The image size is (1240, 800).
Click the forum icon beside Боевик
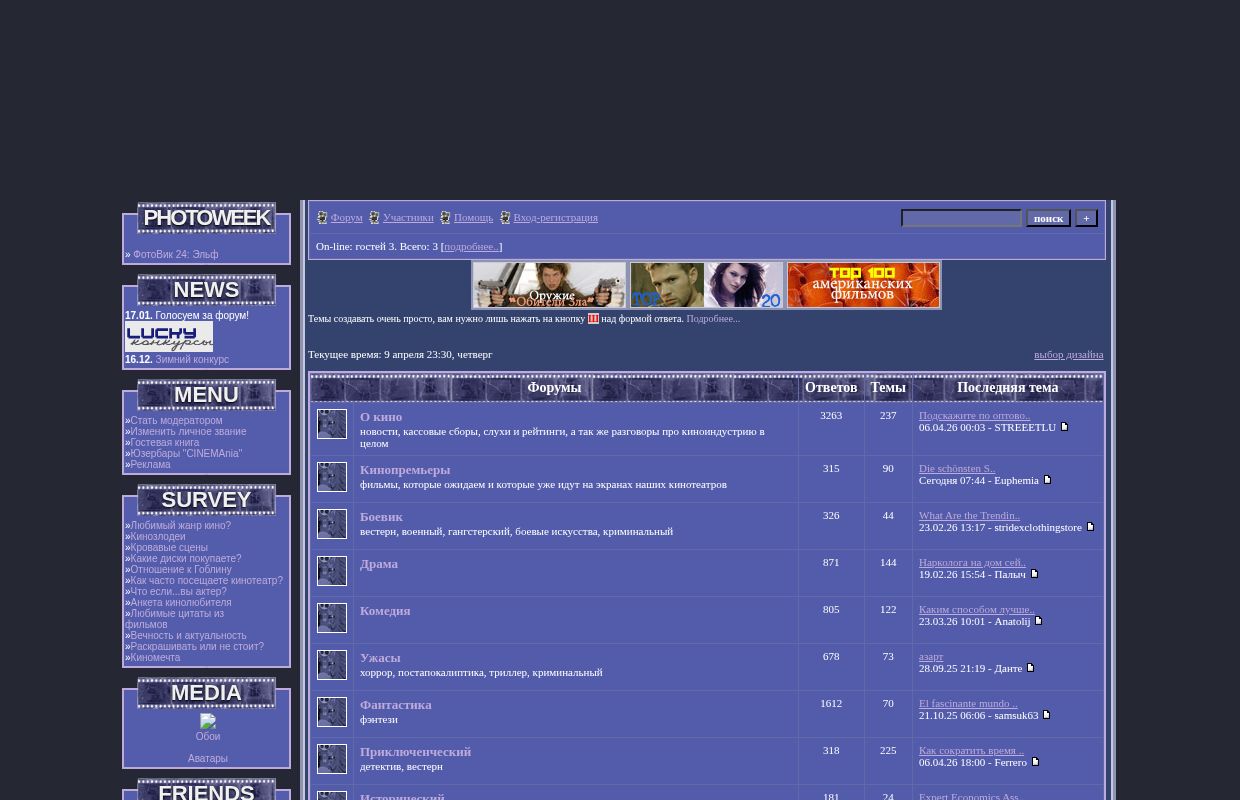click(331, 524)
